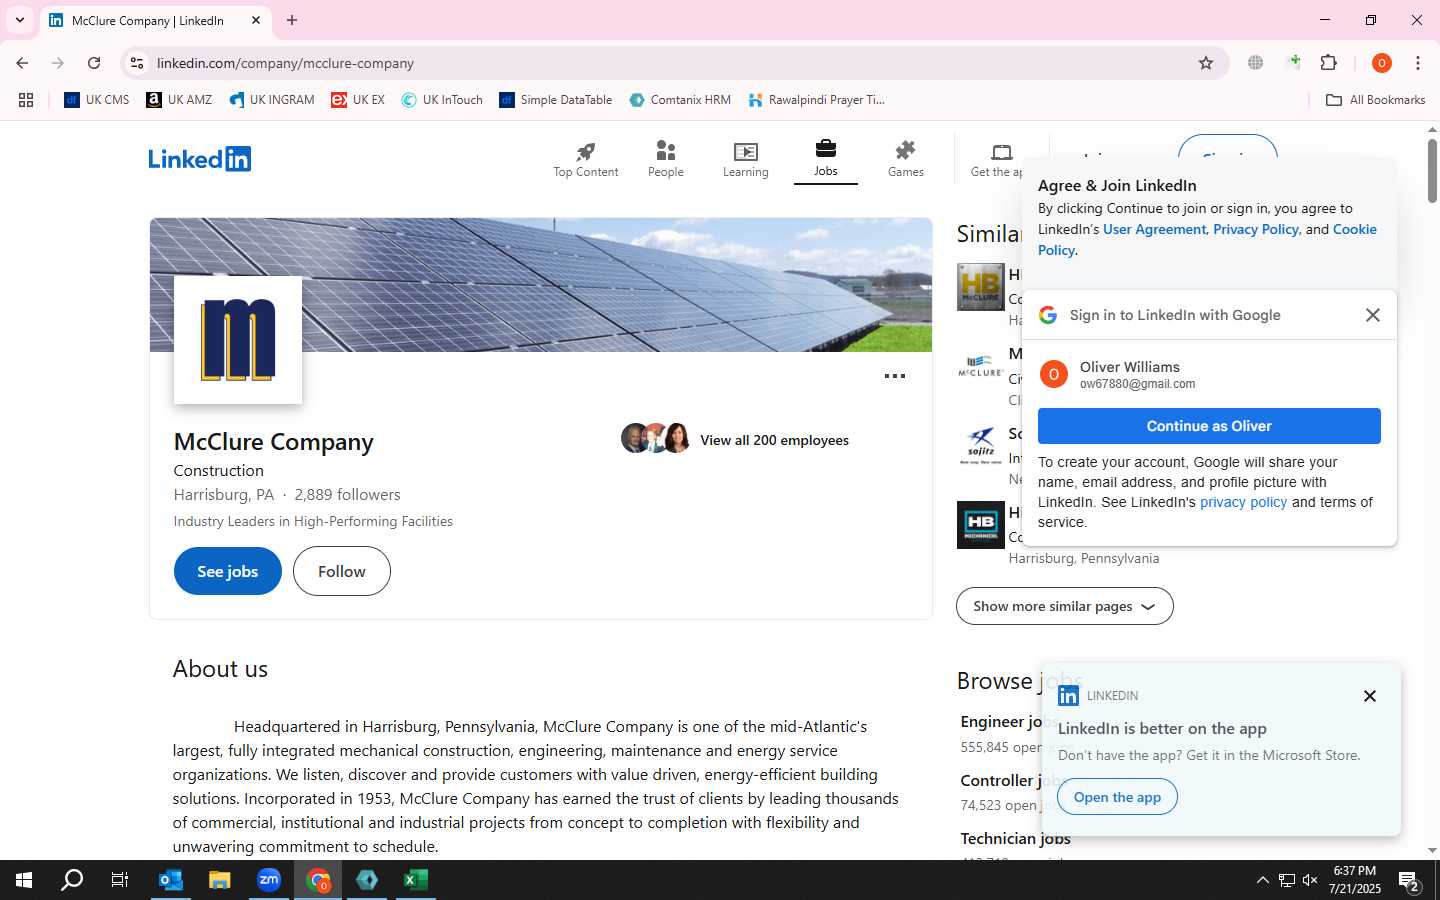Viewport: 1440px width, 900px height.
Task: Open Zoom from the taskbar
Action: click(269, 880)
